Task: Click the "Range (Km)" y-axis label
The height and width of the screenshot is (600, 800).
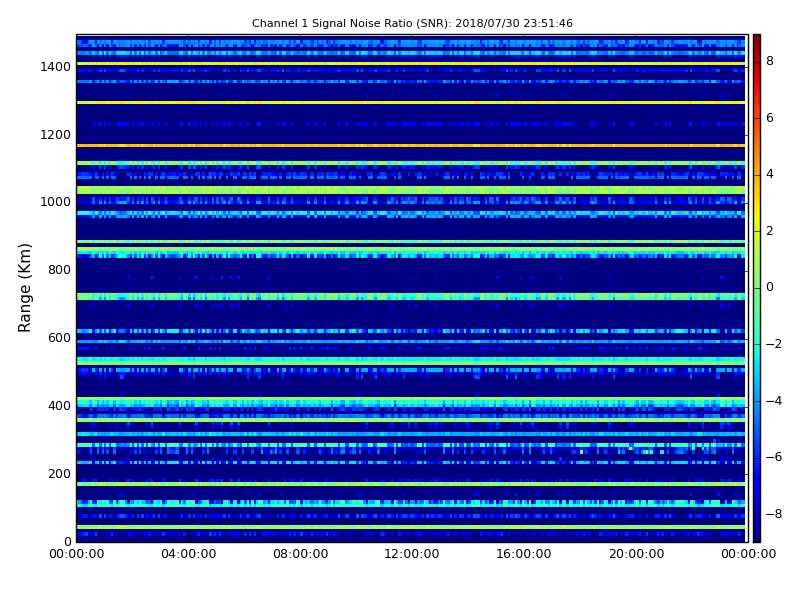Action: click(x=24, y=288)
